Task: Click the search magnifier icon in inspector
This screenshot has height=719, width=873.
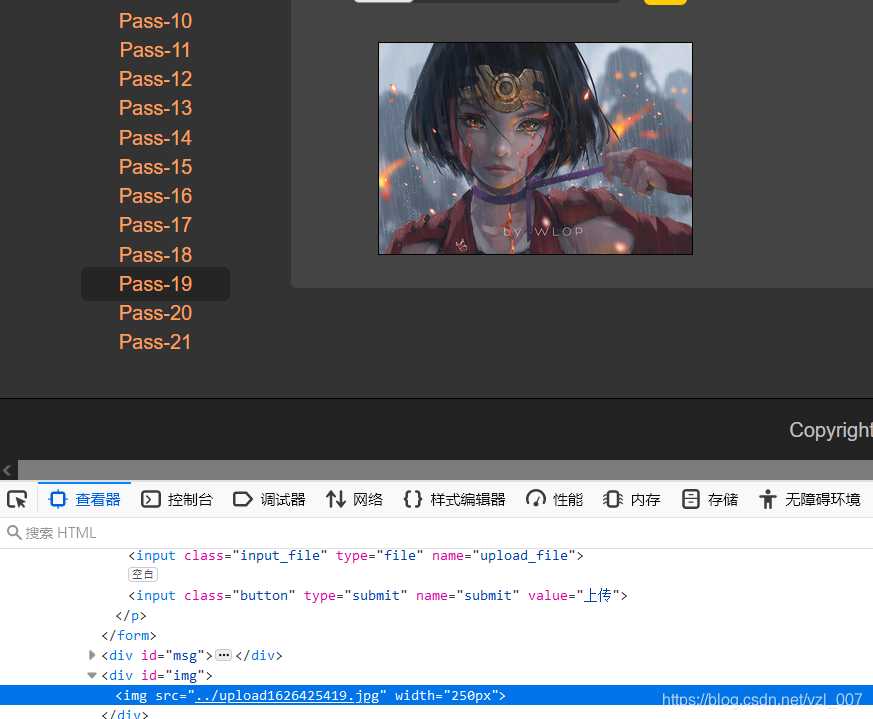Action: coord(14,533)
